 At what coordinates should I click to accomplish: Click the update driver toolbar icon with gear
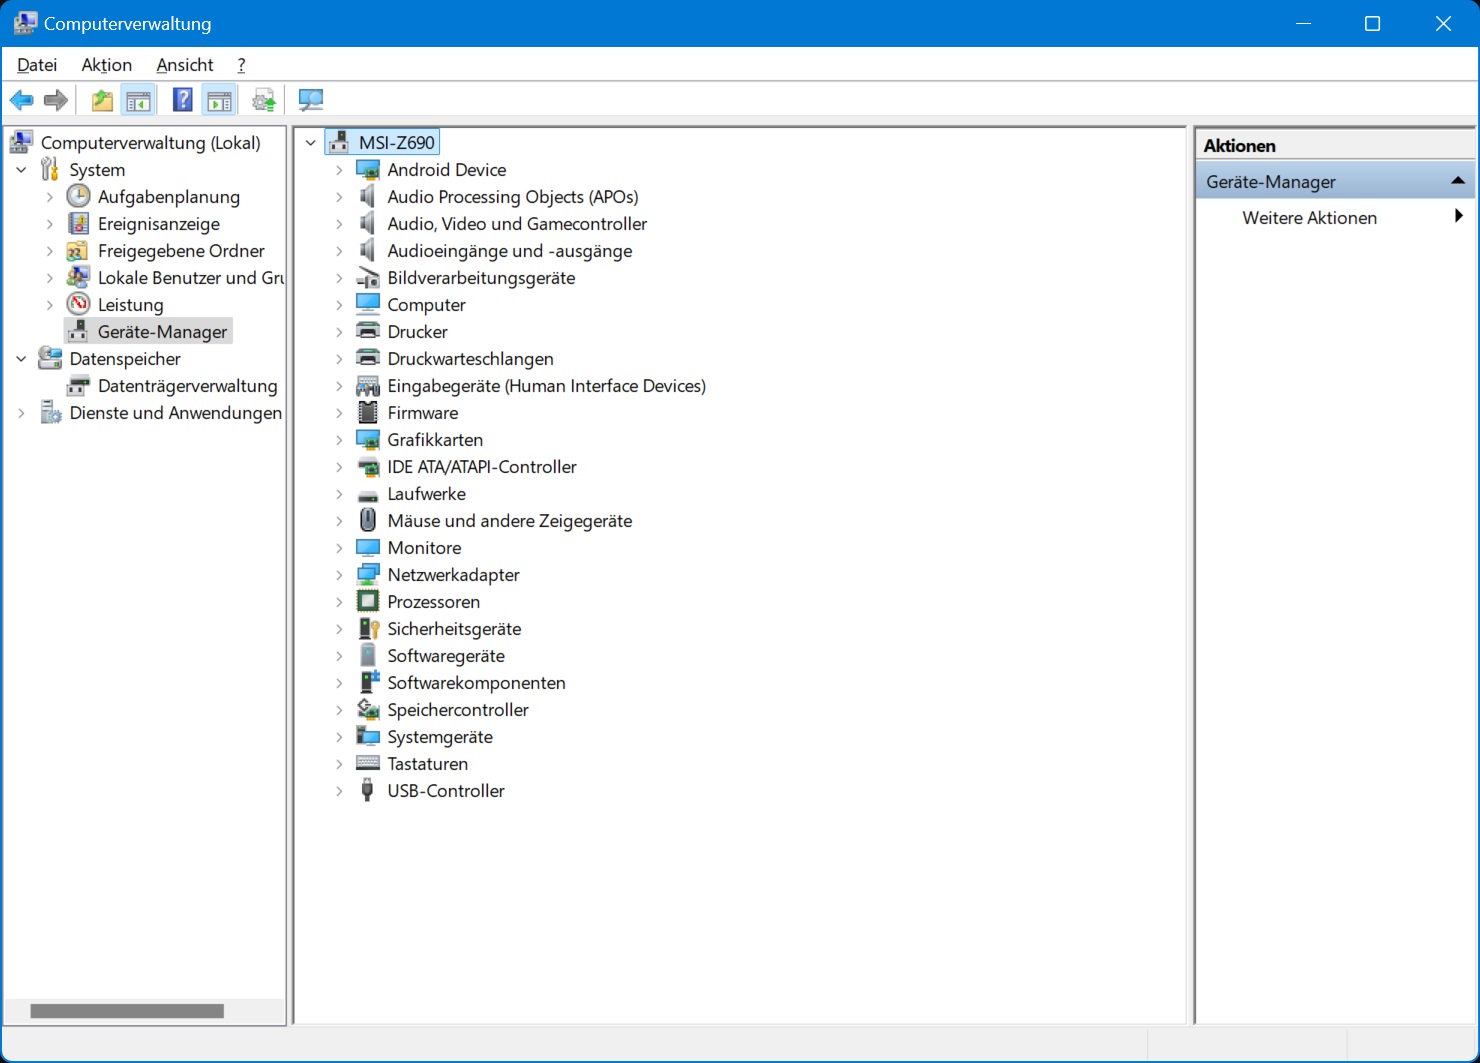pyautogui.click(x=264, y=100)
